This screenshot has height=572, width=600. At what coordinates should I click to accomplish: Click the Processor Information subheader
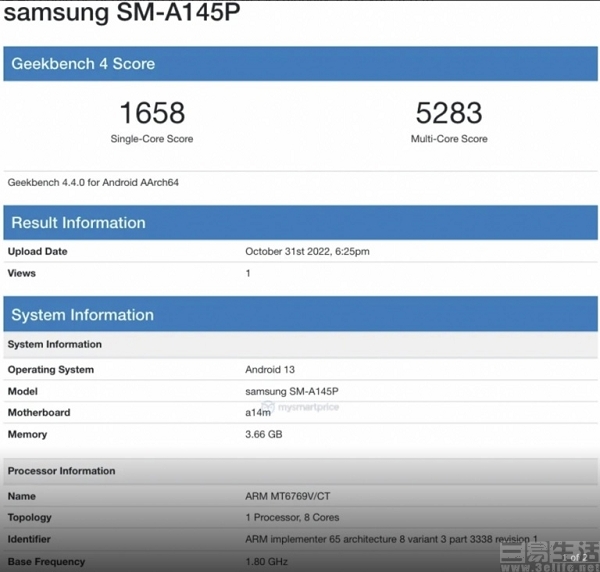coord(62,471)
